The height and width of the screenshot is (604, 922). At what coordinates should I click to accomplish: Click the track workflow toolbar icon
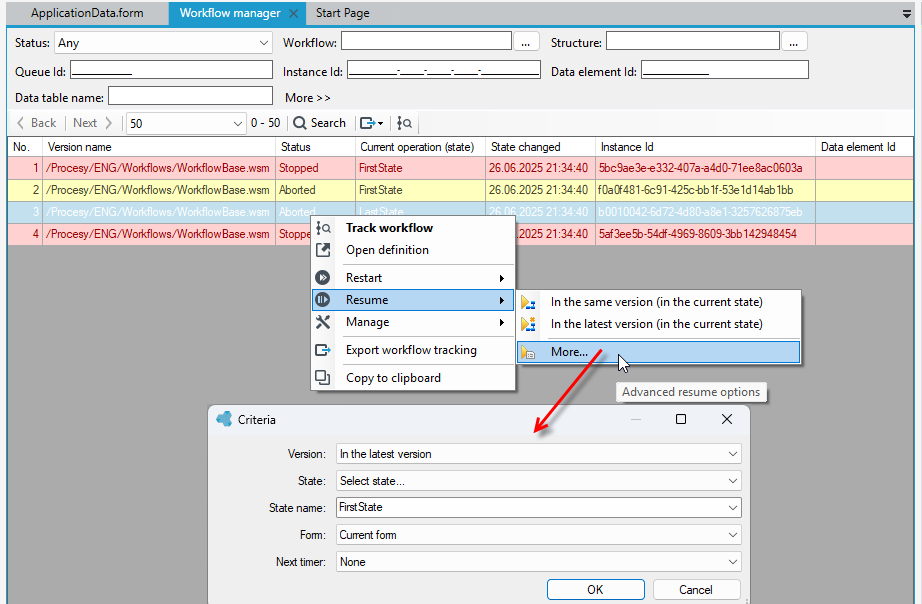tap(405, 123)
